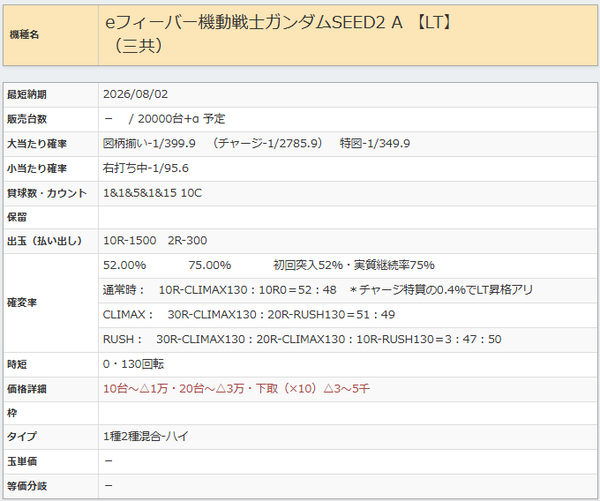
Task: Select the 20000台+α 予定 sales value
Action: (181, 119)
